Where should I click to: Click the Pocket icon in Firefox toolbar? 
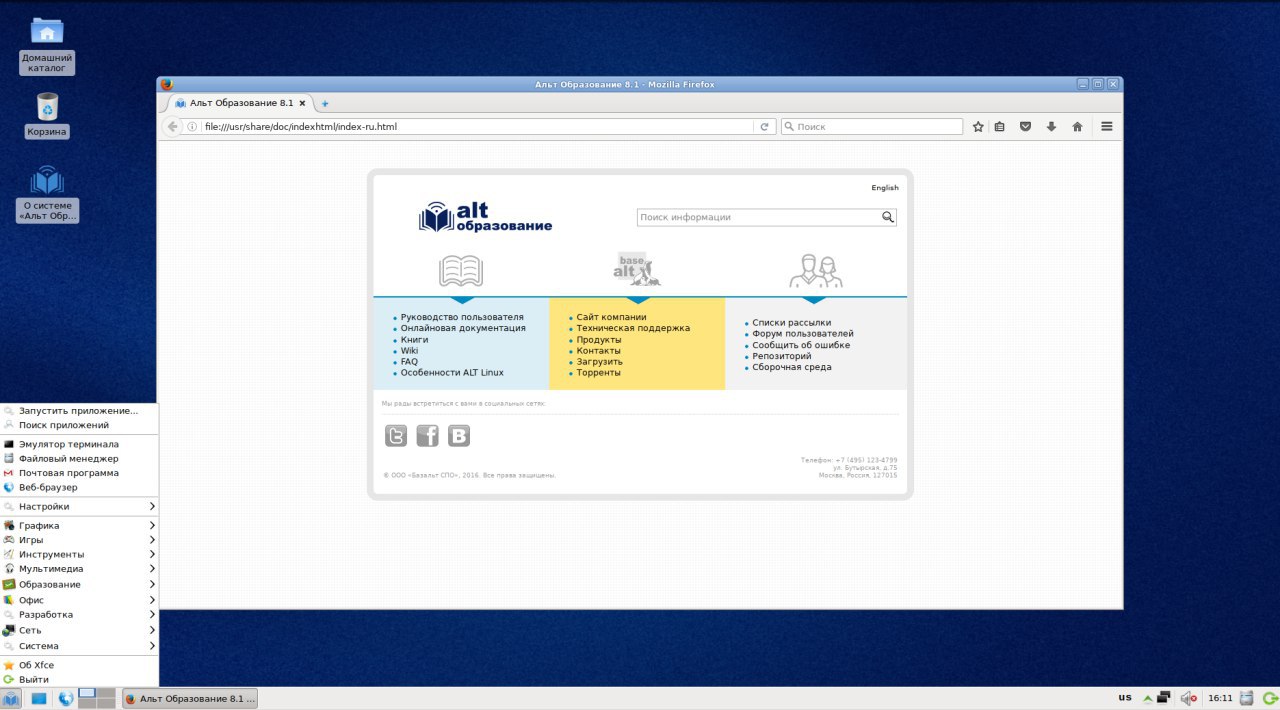pyautogui.click(x=1025, y=127)
